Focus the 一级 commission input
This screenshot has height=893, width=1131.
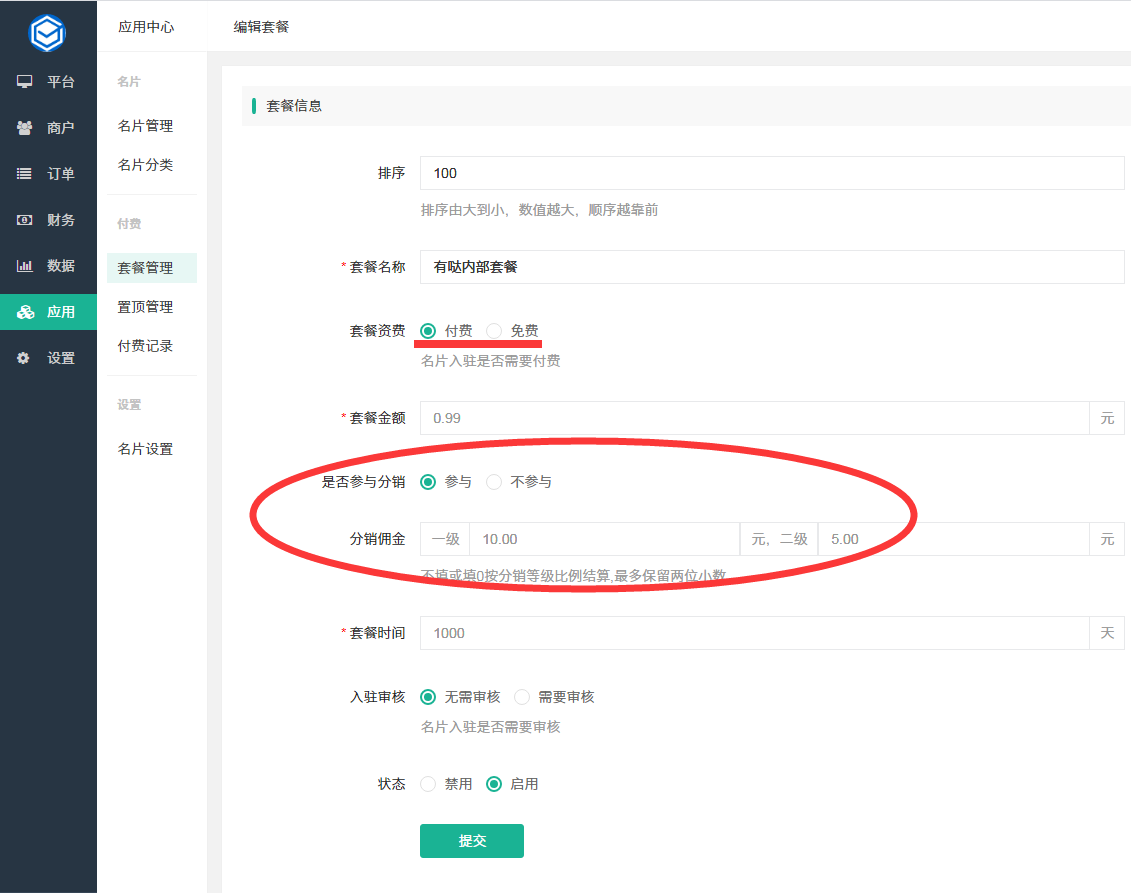(604, 540)
